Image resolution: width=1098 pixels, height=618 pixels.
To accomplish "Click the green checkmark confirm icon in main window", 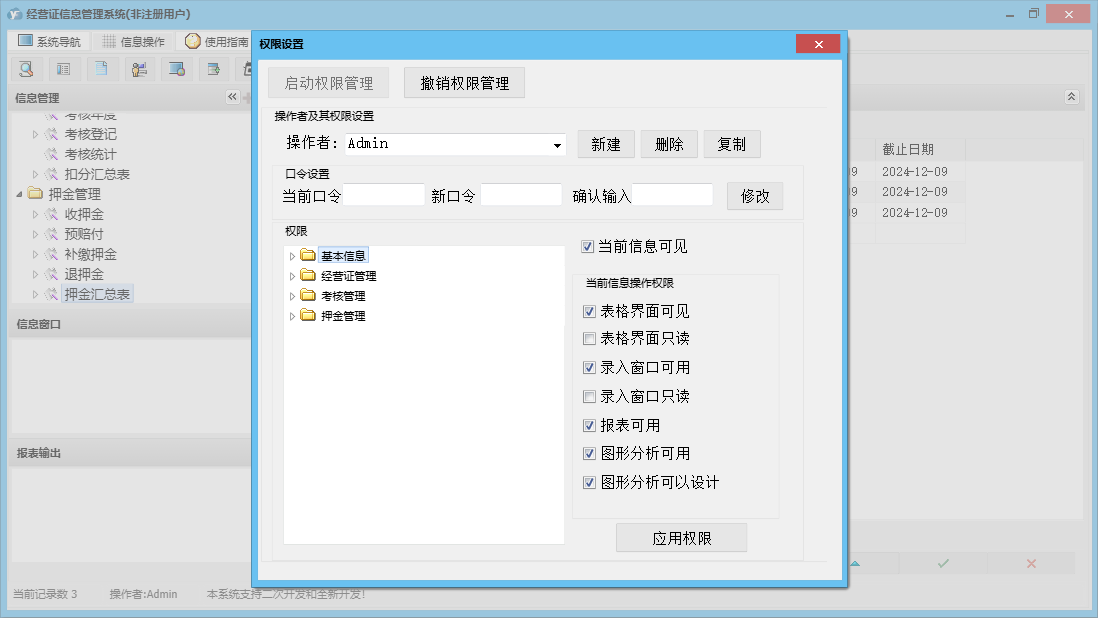I will [943, 563].
